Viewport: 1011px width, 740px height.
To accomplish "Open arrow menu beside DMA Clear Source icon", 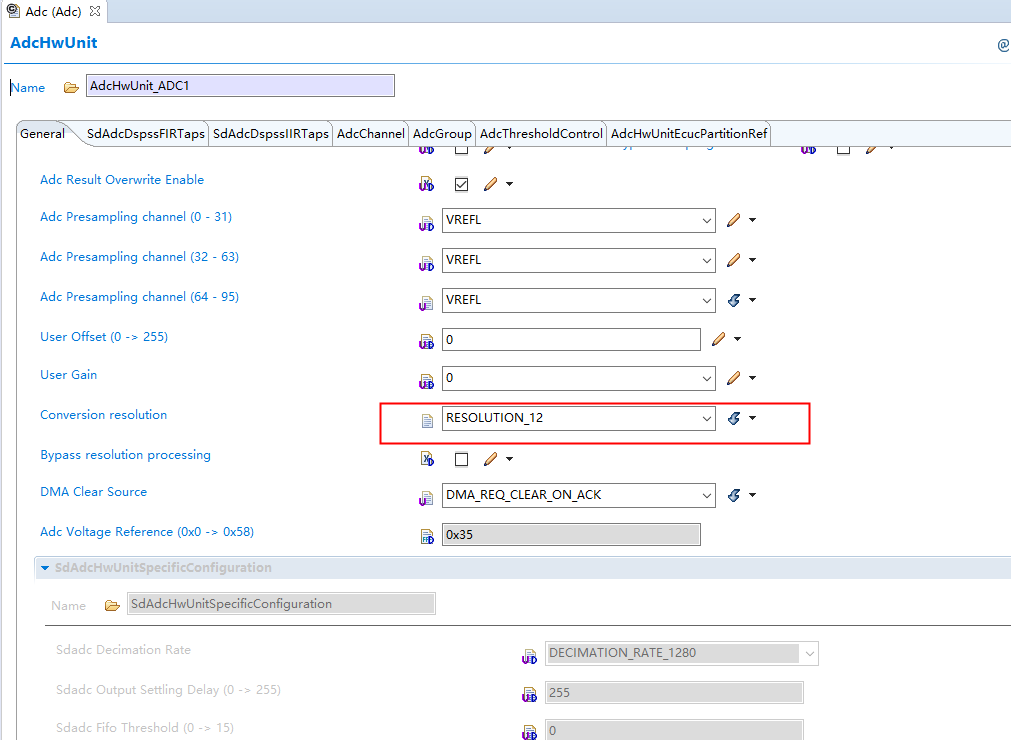I will tap(752, 495).
